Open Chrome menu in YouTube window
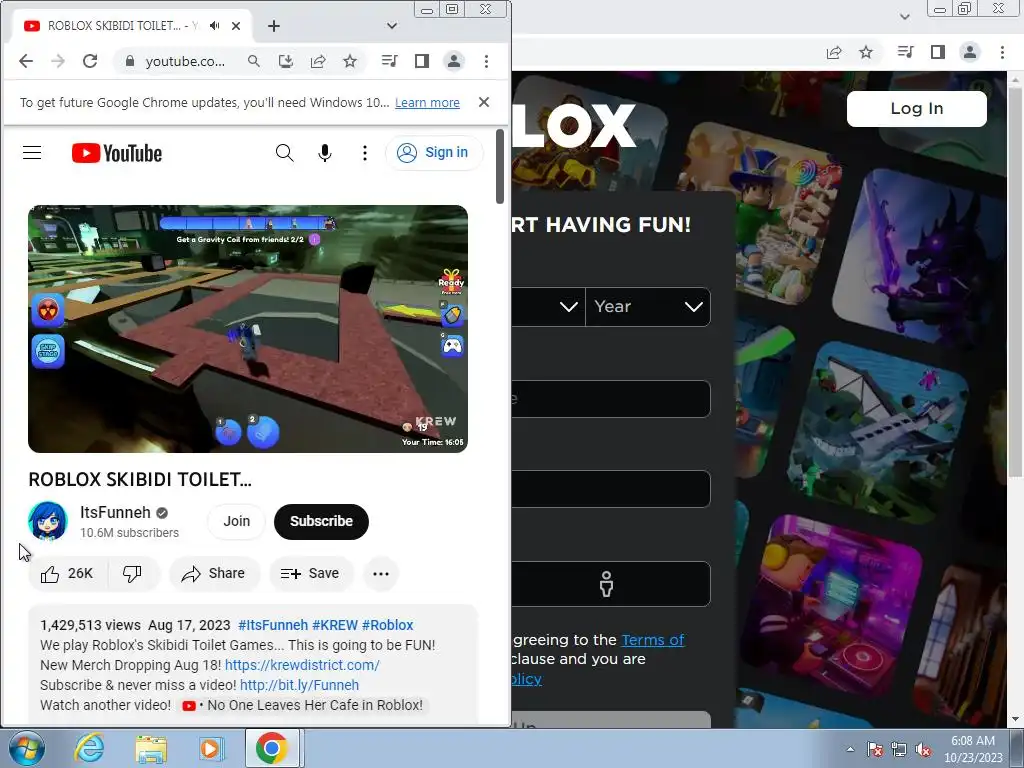Viewport: 1024px width, 768px height. (x=486, y=61)
